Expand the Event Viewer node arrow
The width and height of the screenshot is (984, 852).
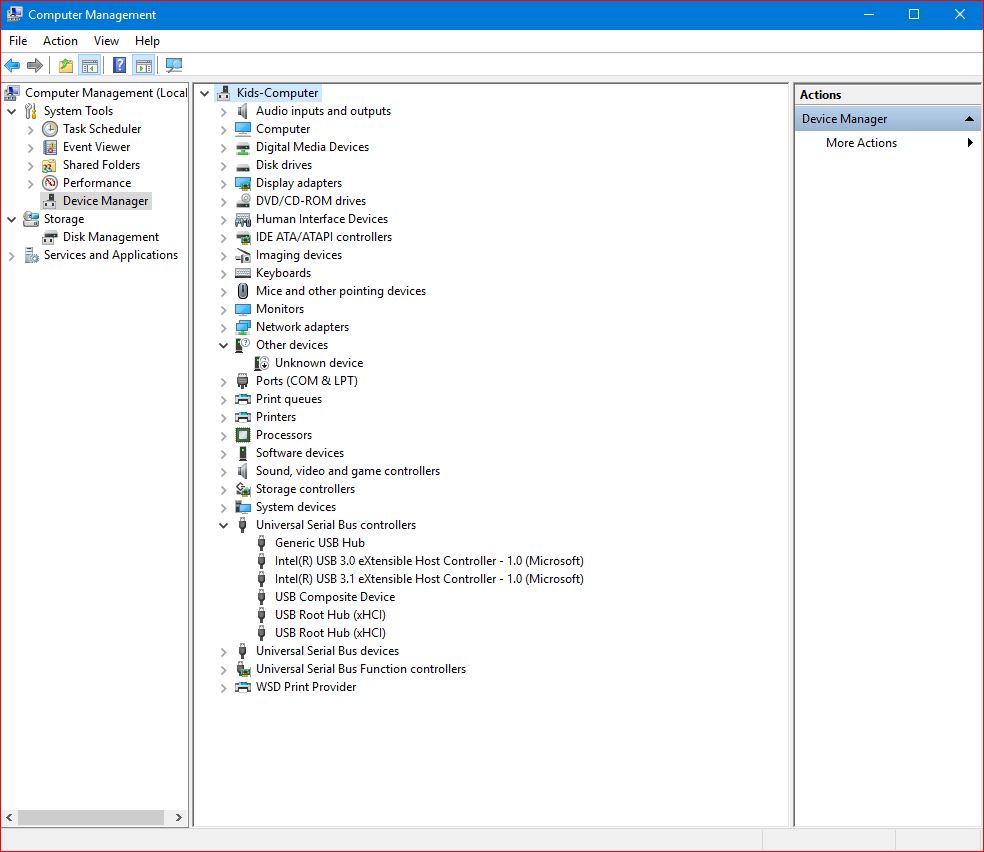(x=30, y=147)
